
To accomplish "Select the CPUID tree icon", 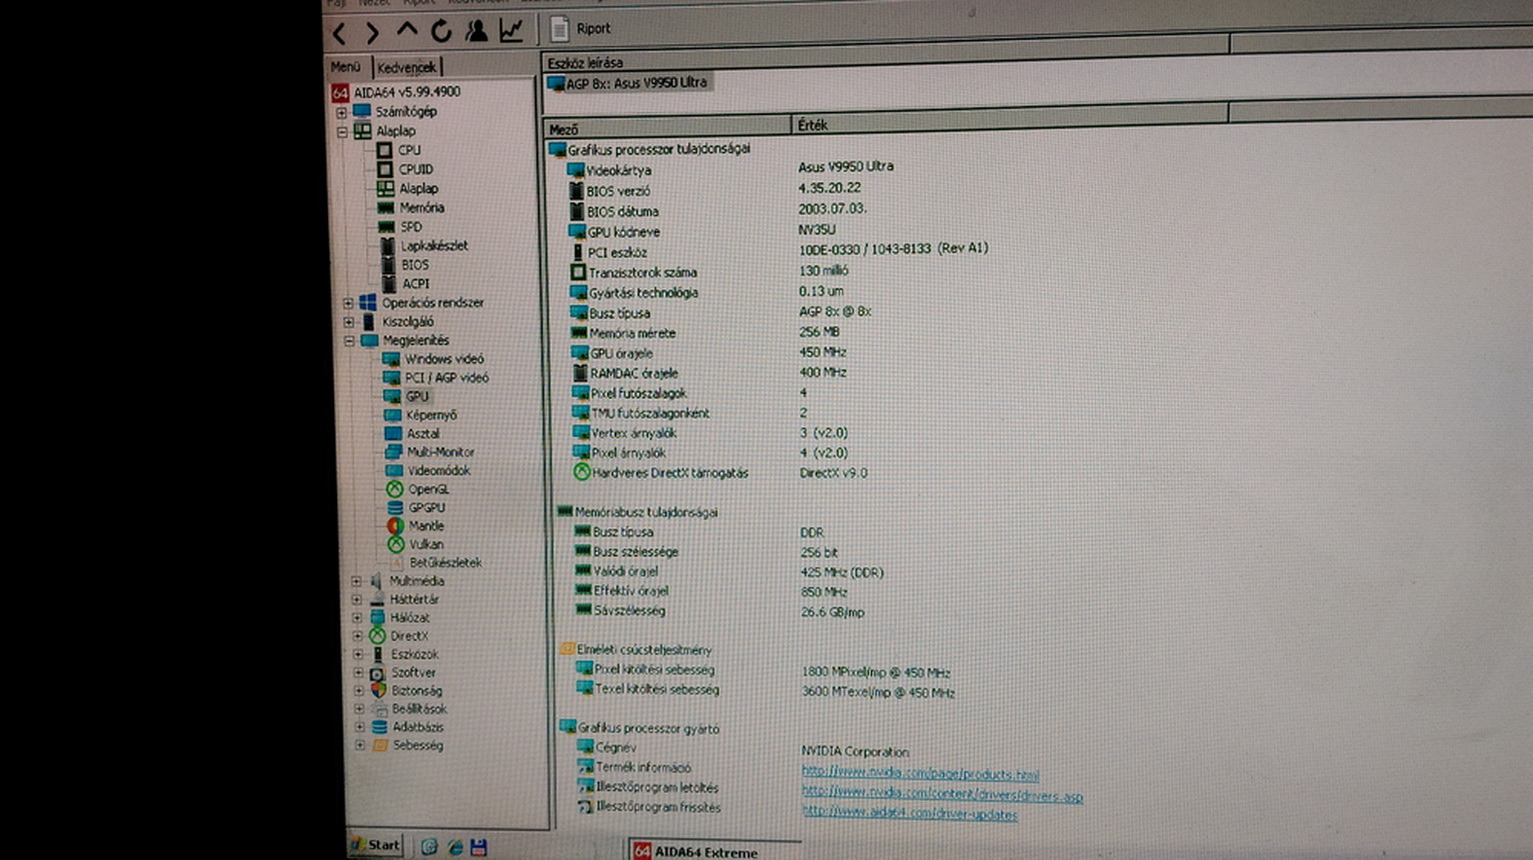I will [x=385, y=169].
